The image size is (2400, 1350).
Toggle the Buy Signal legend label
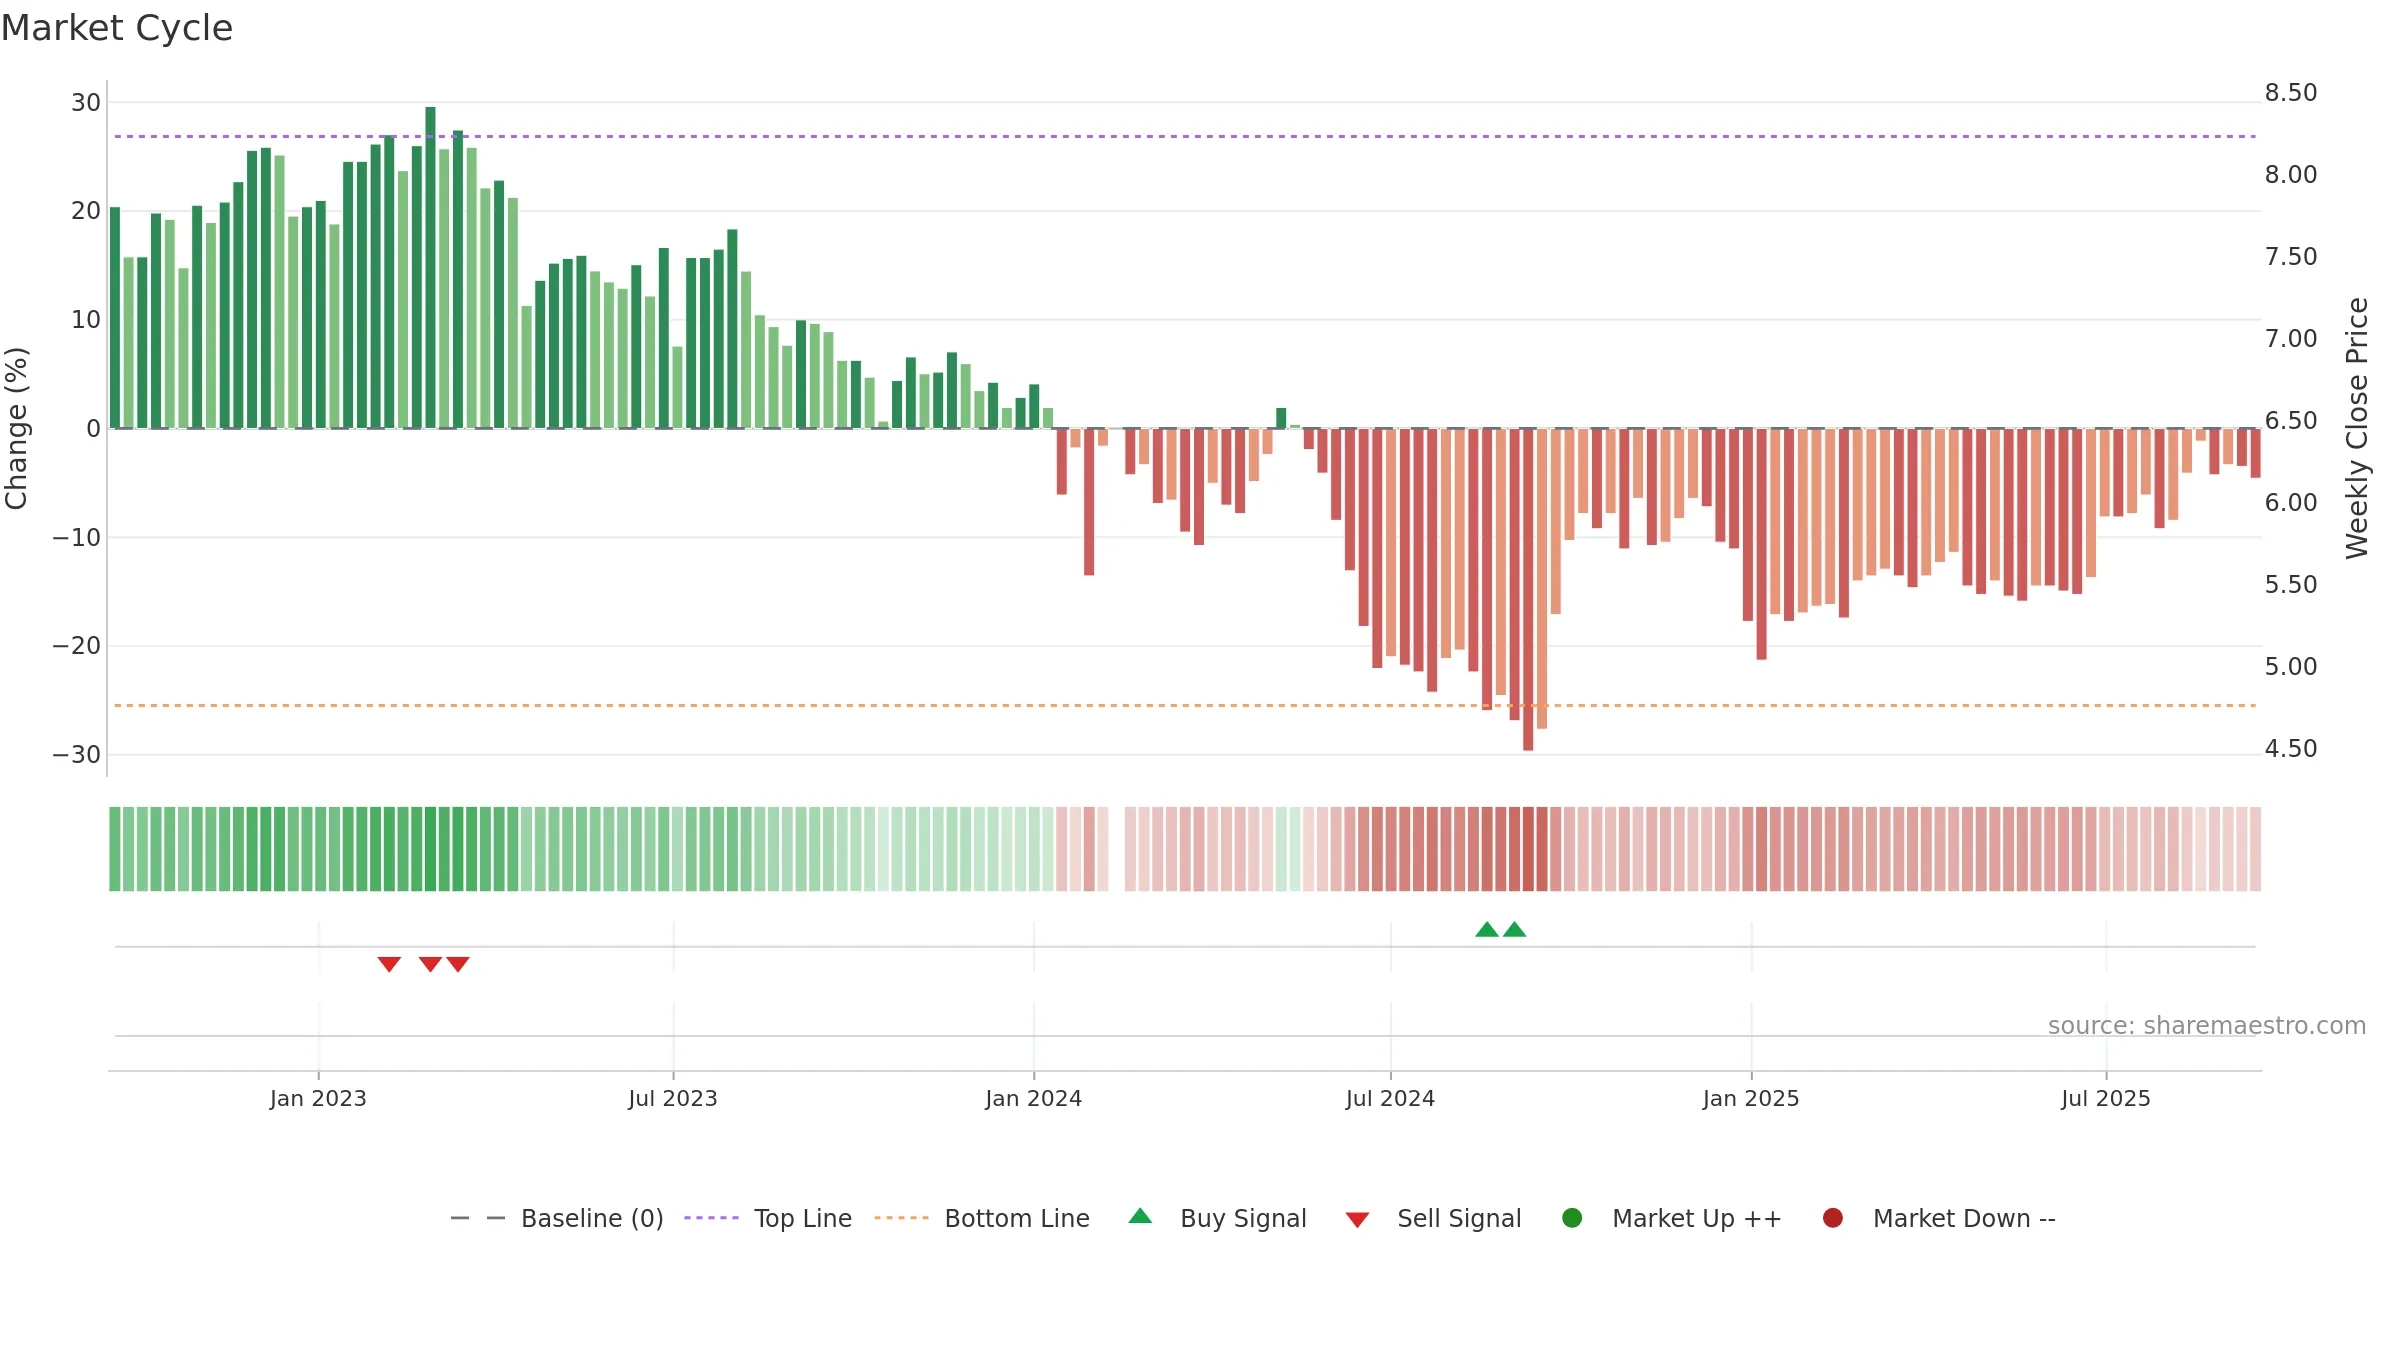(x=1243, y=1218)
